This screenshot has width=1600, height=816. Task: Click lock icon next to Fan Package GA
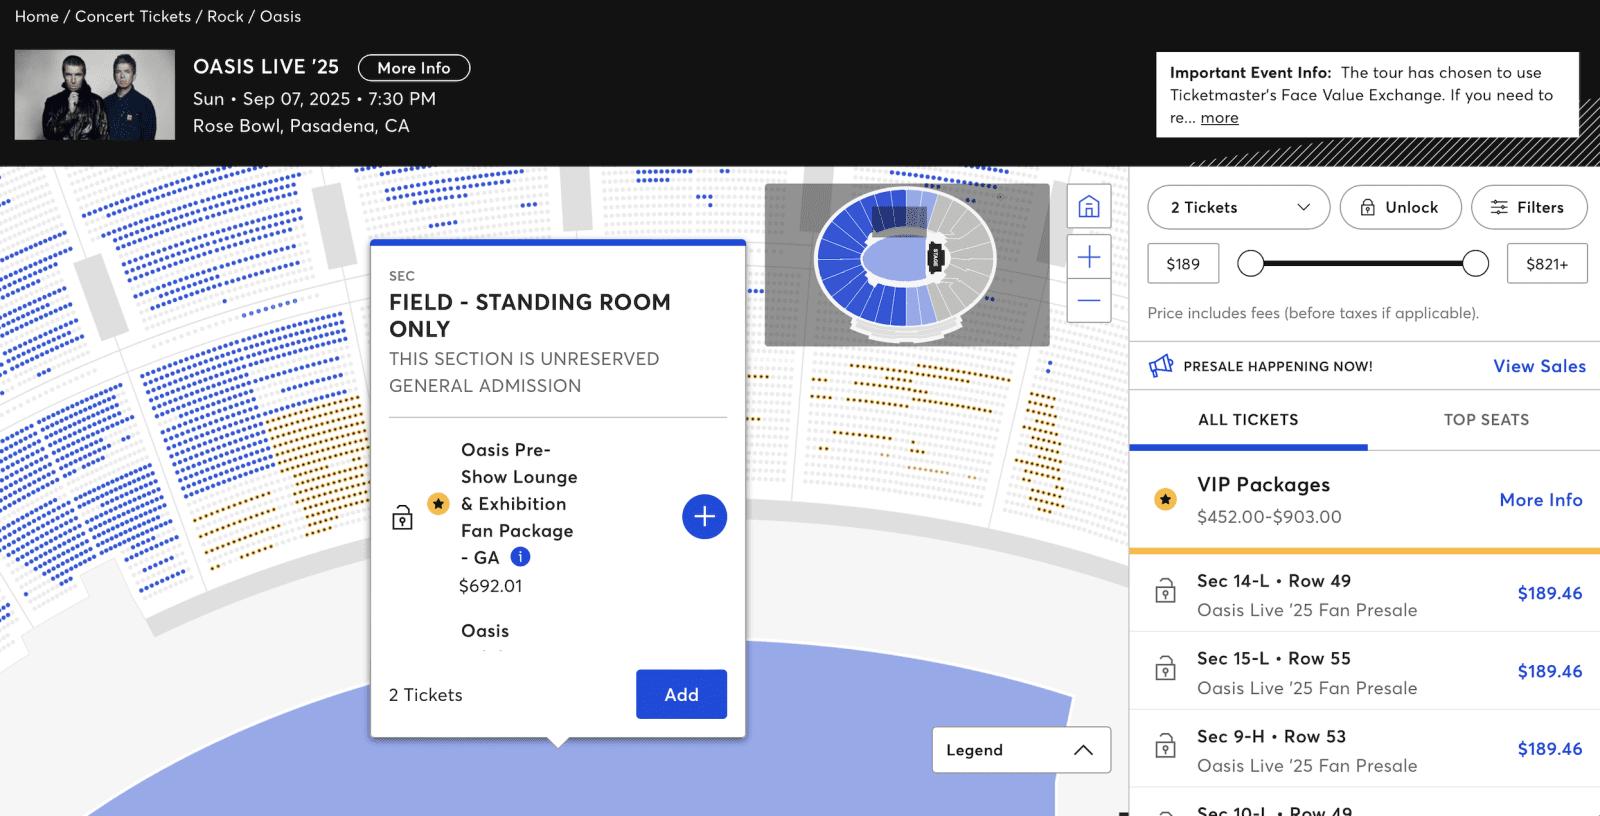click(402, 517)
